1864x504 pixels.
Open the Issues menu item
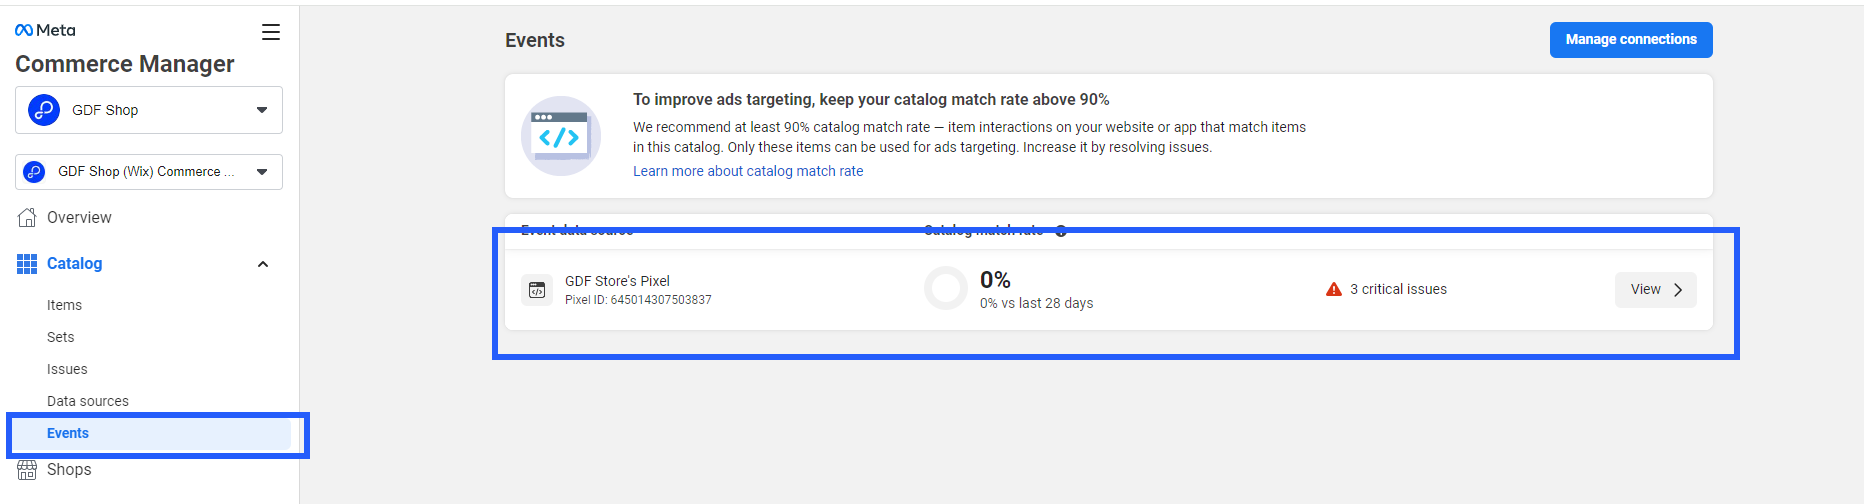tap(67, 369)
